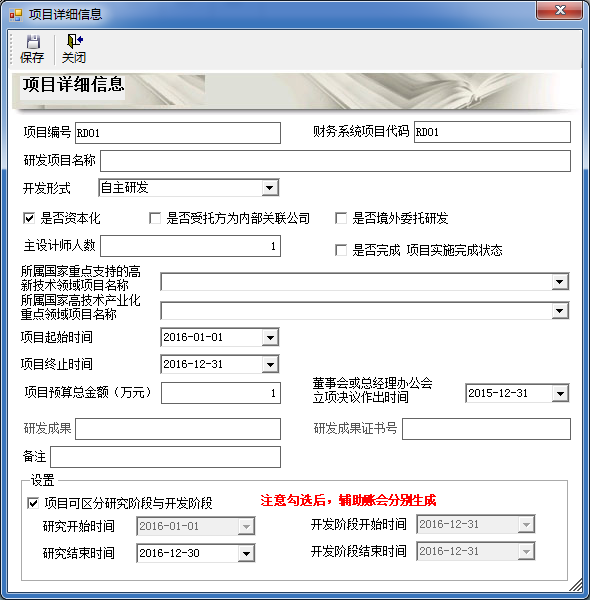Expand 所属国家重点支持的高新技术领域 dropdown
The image size is (590, 600).
pyautogui.click(x=560, y=282)
